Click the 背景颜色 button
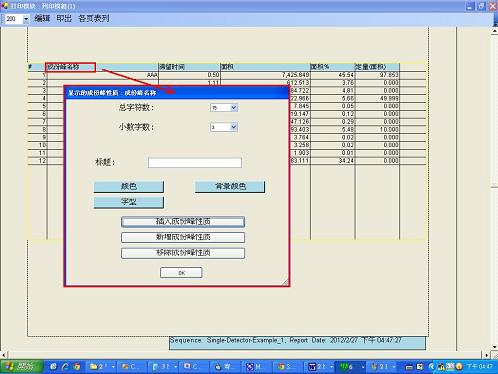This screenshot has height=374, width=498. pos(230,186)
